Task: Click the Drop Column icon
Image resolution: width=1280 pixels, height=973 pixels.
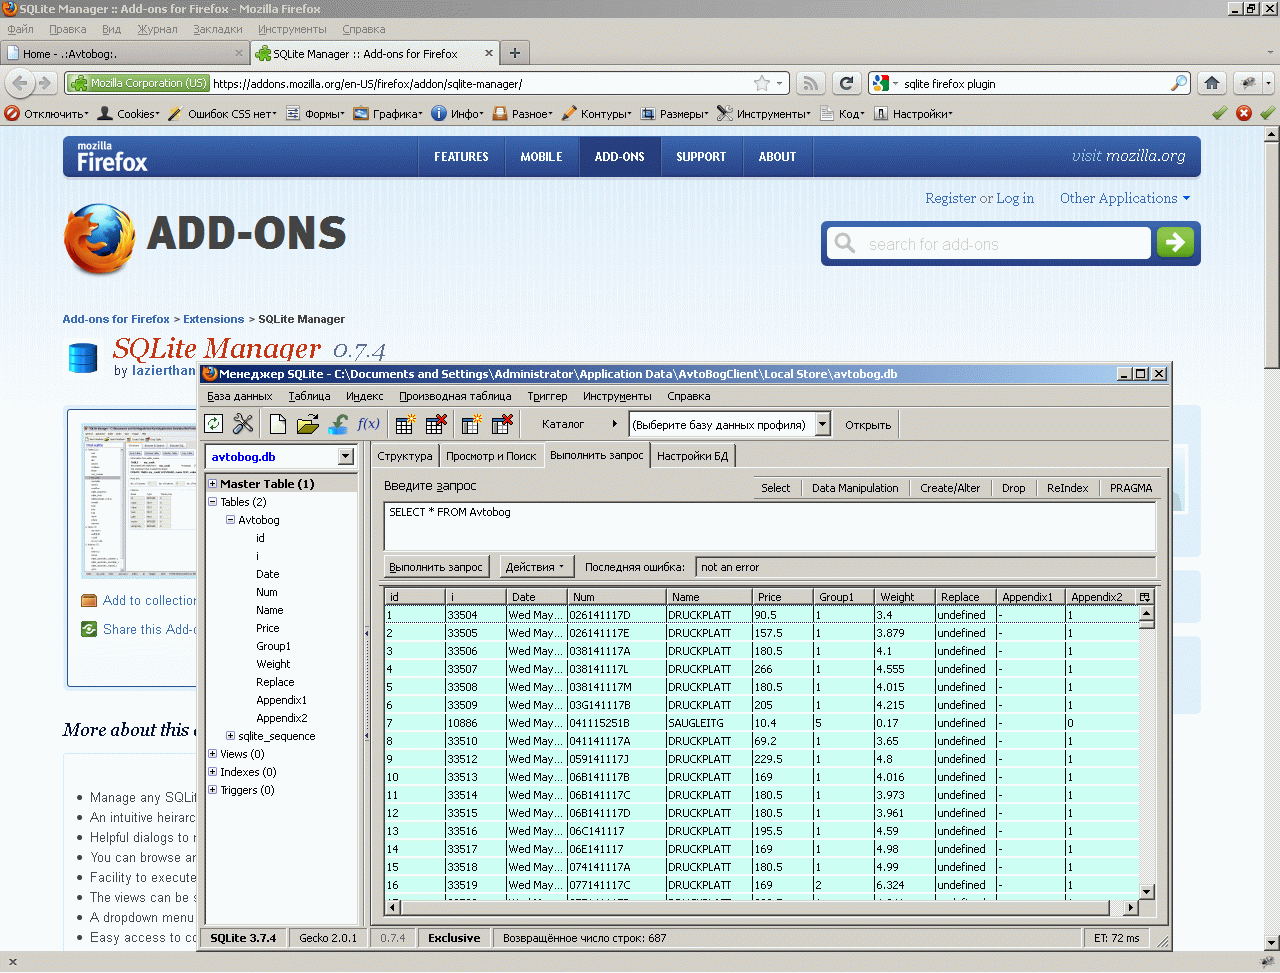Action: [502, 424]
